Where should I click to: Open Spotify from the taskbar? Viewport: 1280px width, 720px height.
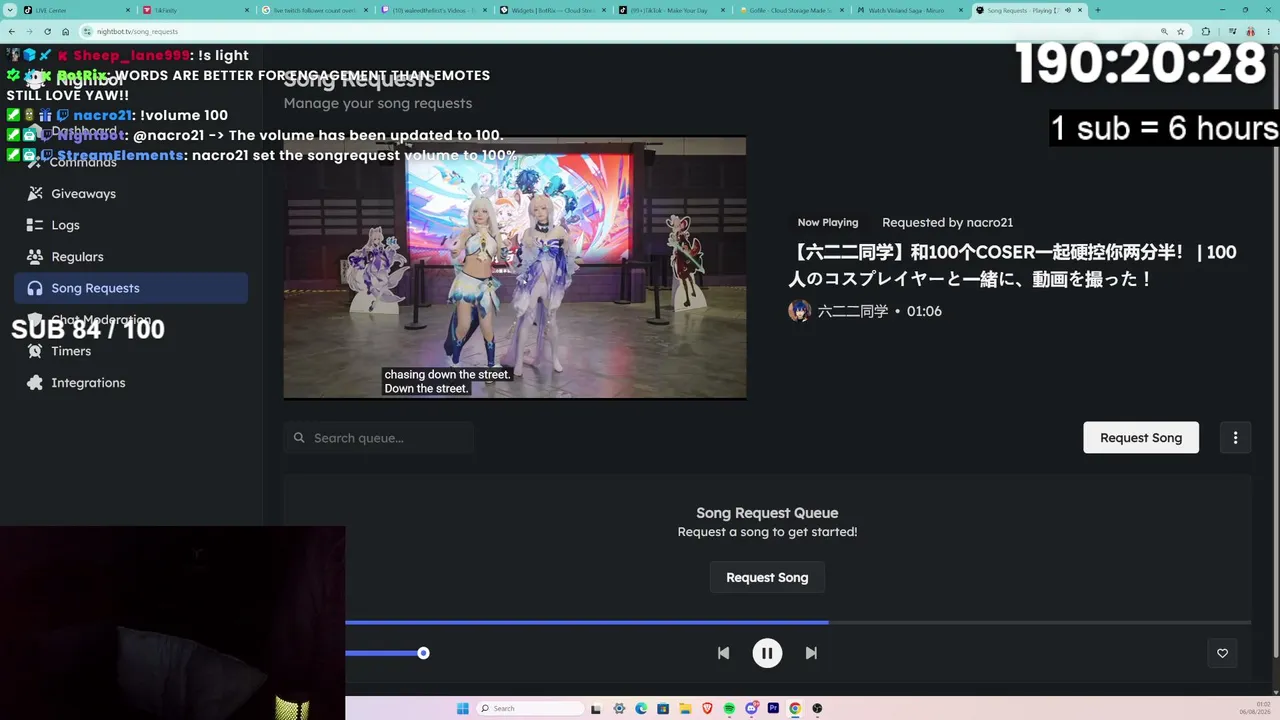click(x=729, y=708)
